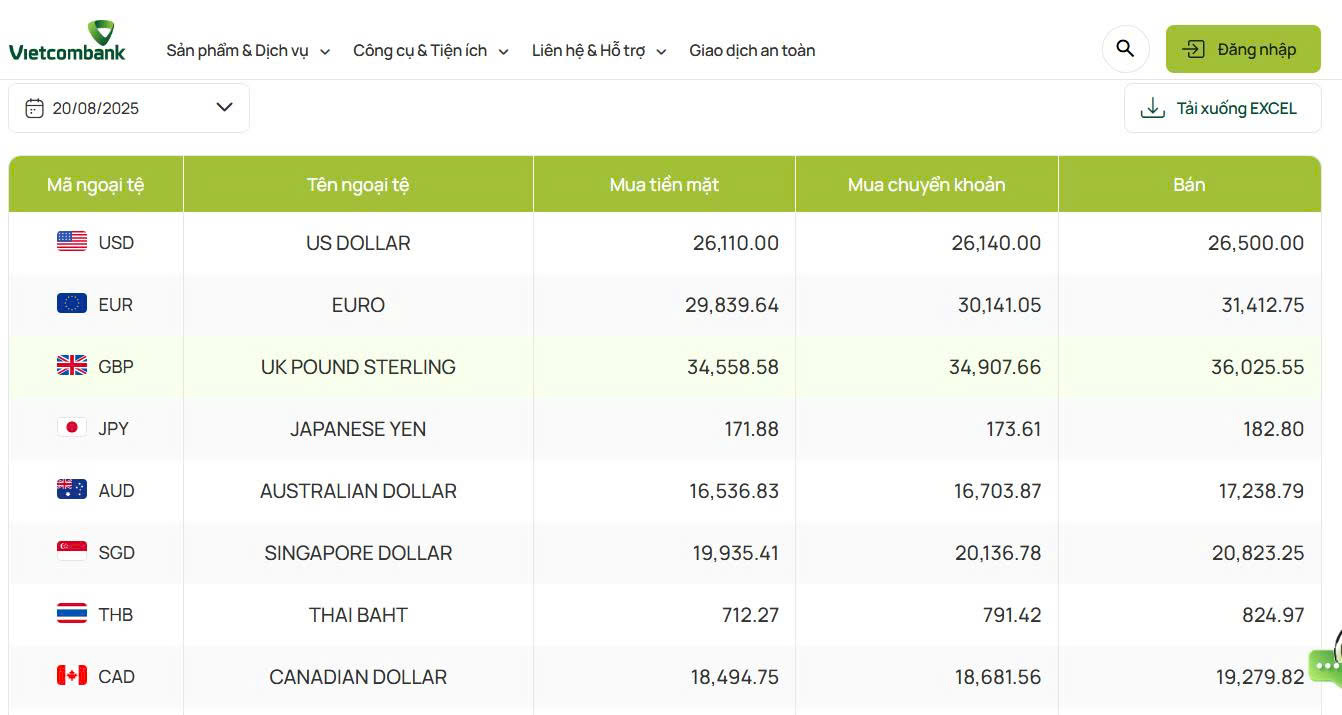Viewport: 1342px width, 715px height.
Task: Click the EU flag icon beside EUR
Action: 71,304
